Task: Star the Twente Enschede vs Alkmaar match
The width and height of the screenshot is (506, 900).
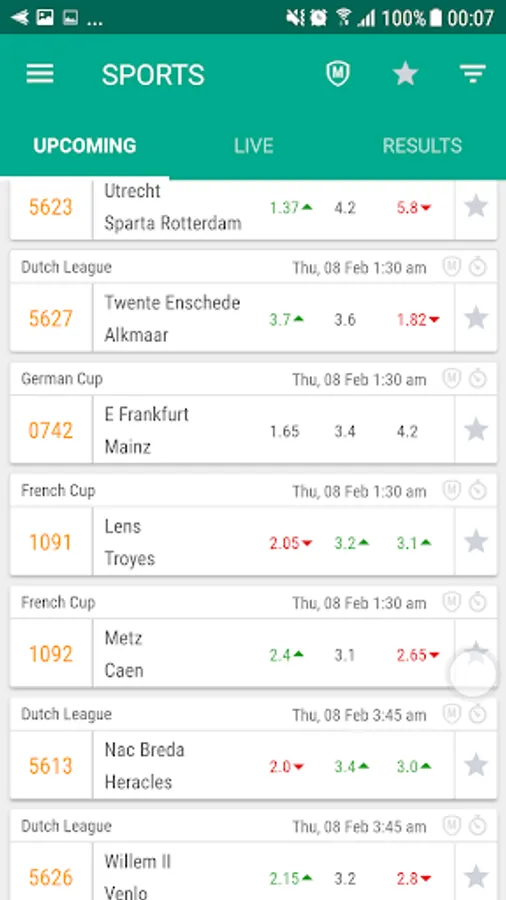Action: tap(476, 317)
